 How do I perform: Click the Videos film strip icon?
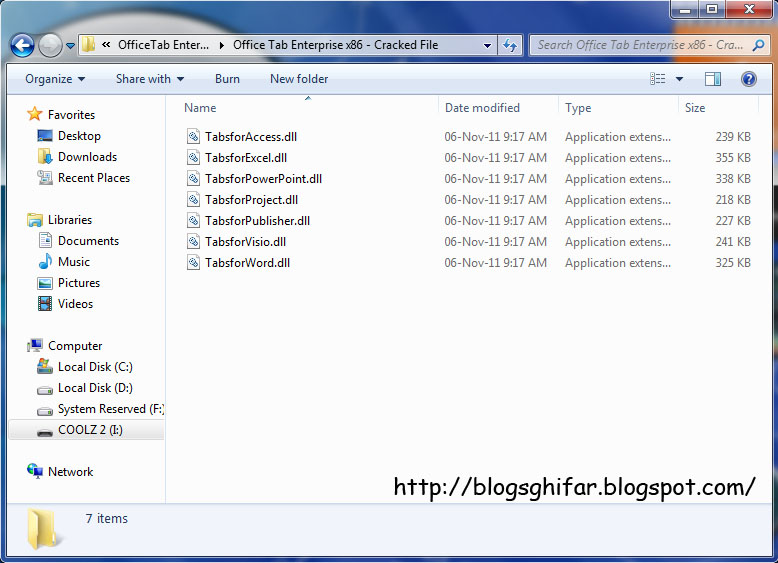pyautogui.click(x=45, y=304)
